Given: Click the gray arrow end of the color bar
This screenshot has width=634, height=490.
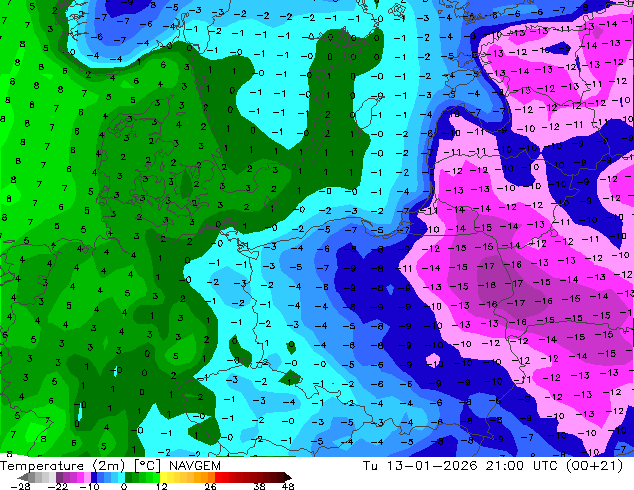Looking at the screenshot, I should coord(23,477).
